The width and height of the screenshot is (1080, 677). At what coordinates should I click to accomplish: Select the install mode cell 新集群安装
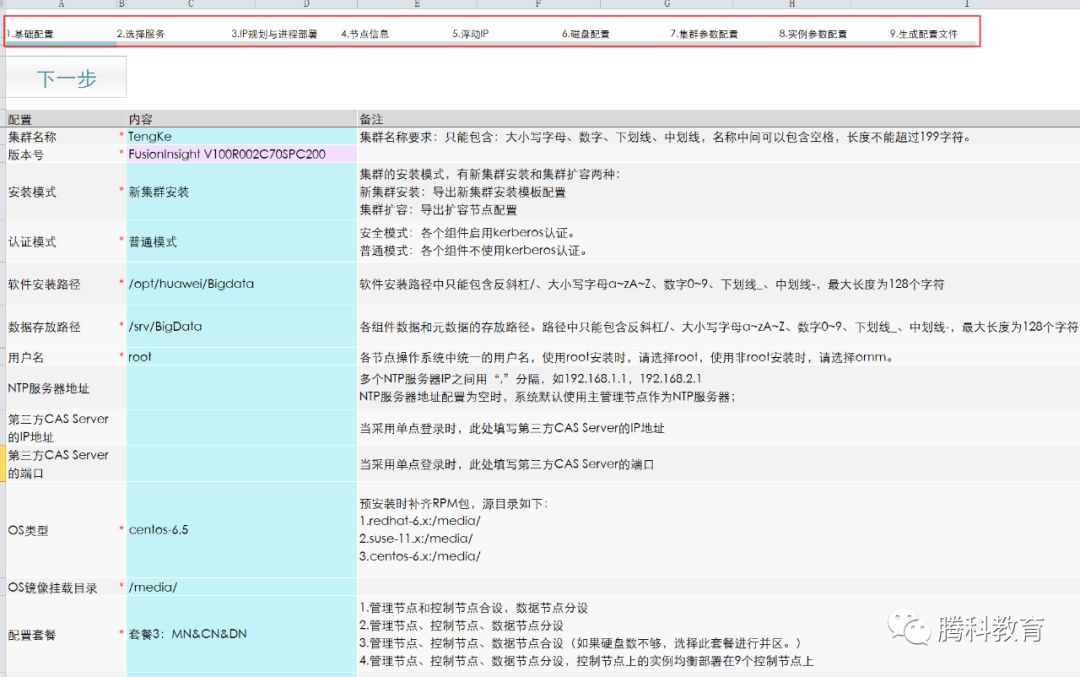241,192
